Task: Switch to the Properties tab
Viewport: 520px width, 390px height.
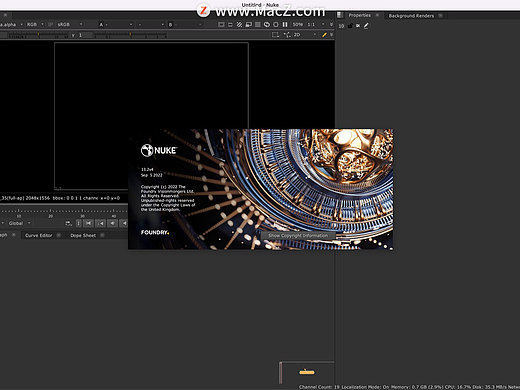Action: tap(359, 15)
